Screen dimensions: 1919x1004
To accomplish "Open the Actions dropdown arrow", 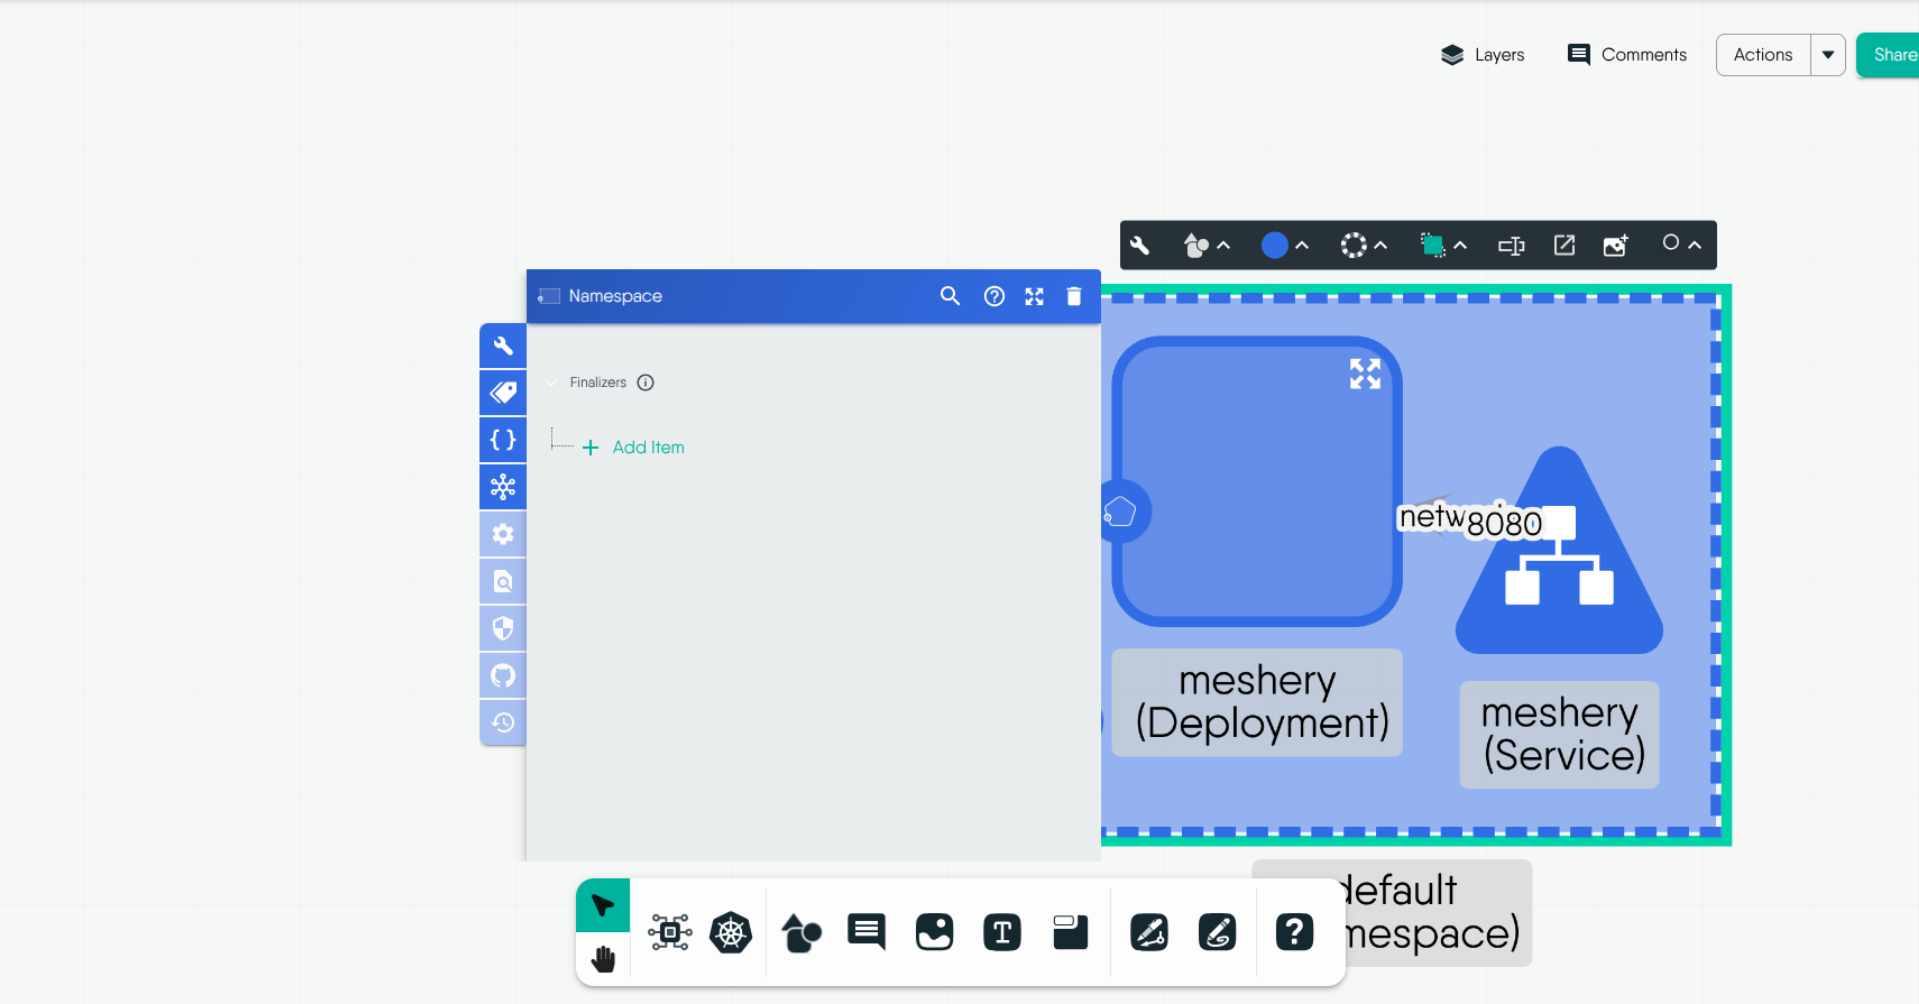I will pos(1827,55).
